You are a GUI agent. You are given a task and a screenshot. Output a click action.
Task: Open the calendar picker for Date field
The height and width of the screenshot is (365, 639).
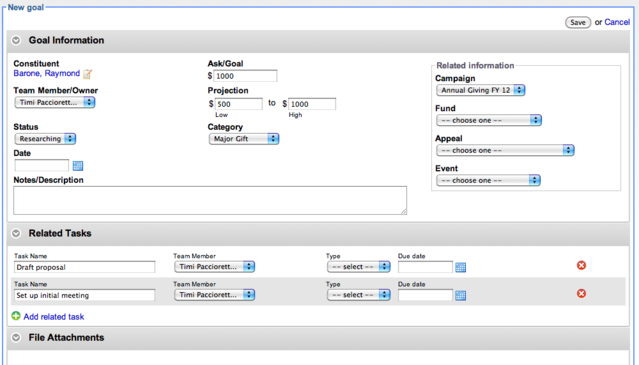78,166
